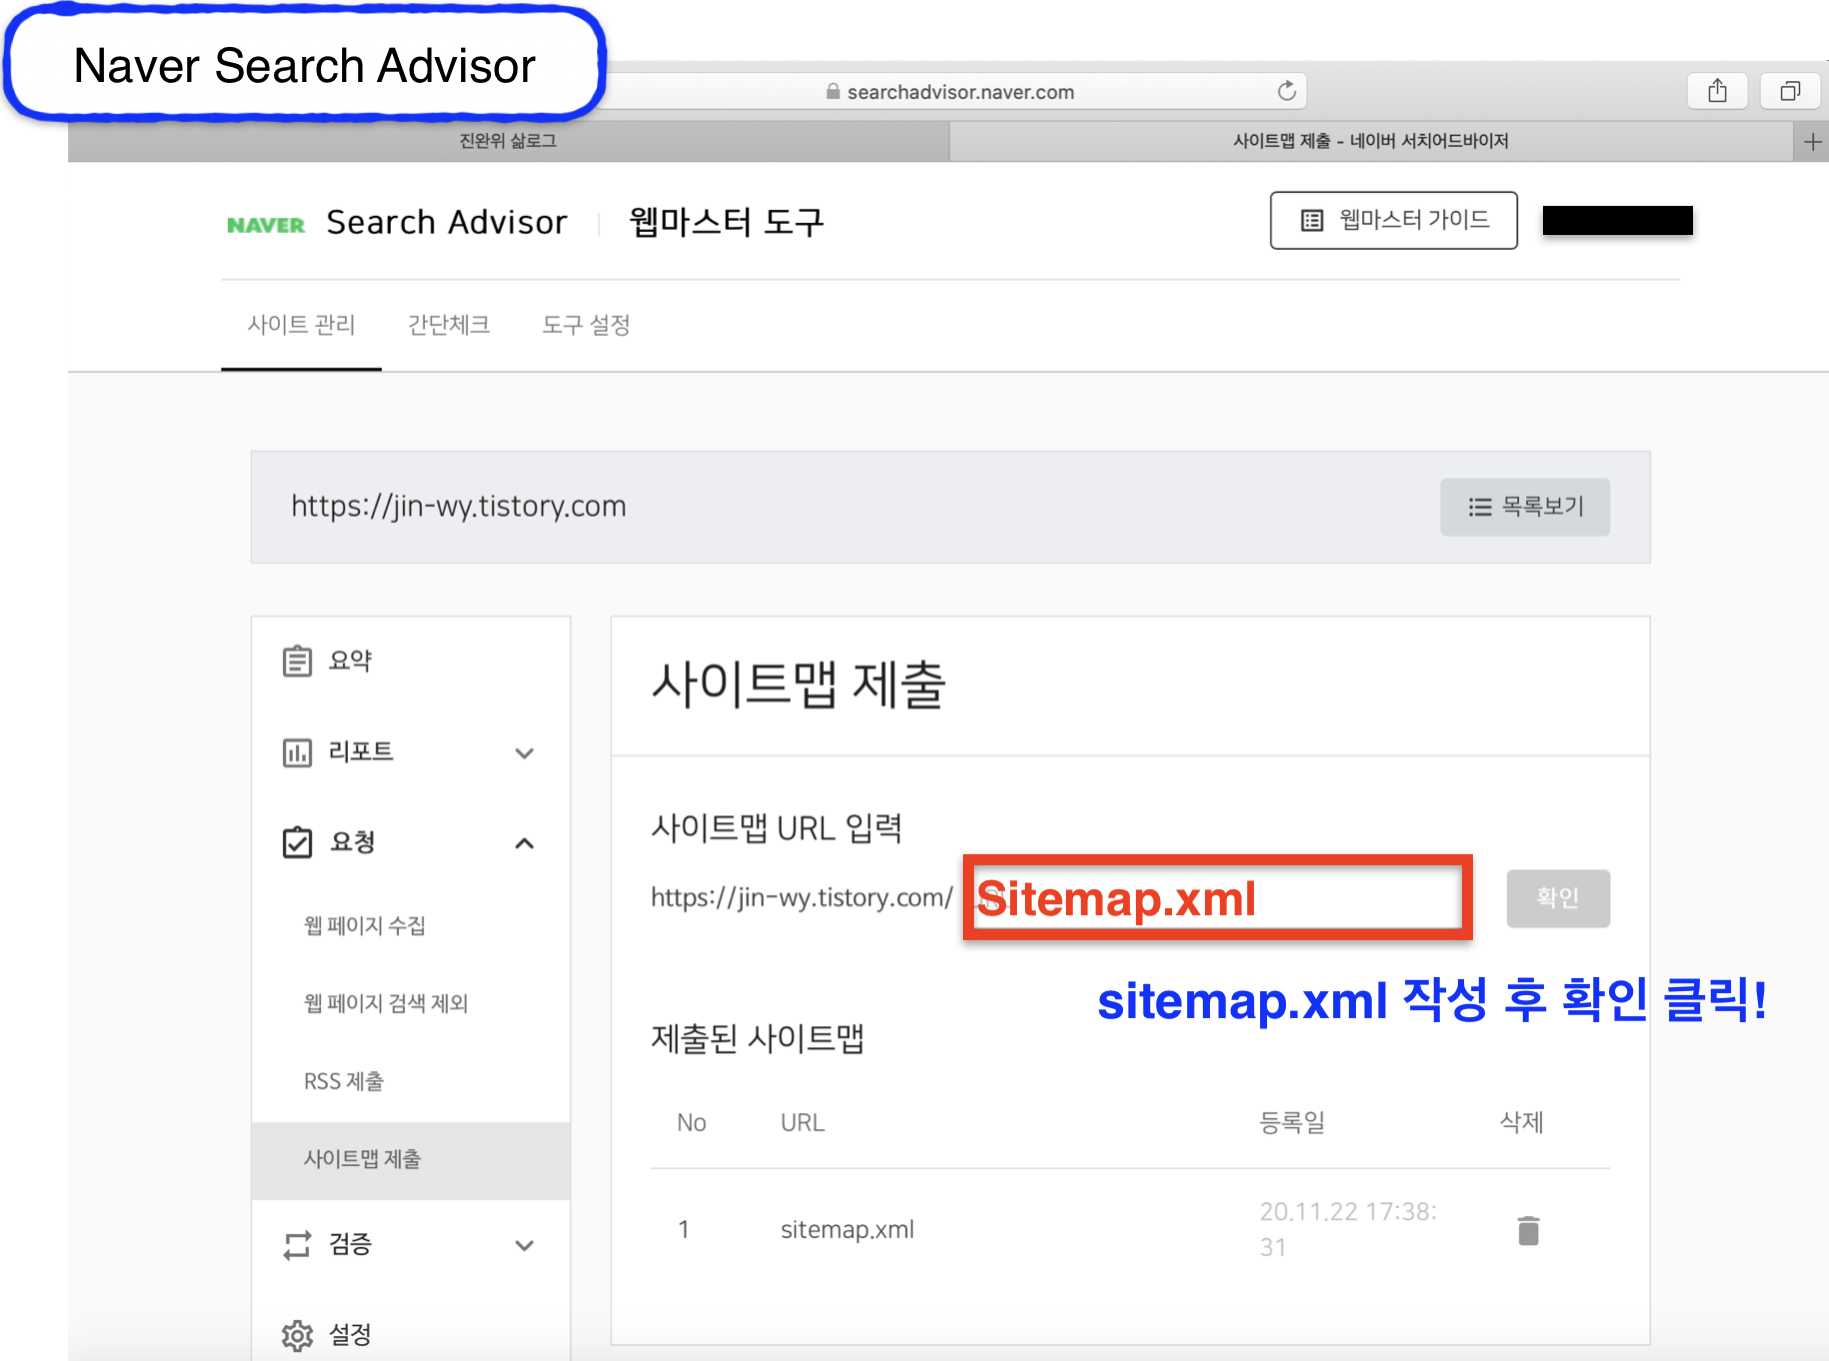Click the URL column header

pyautogui.click(x=802, y=1123)
